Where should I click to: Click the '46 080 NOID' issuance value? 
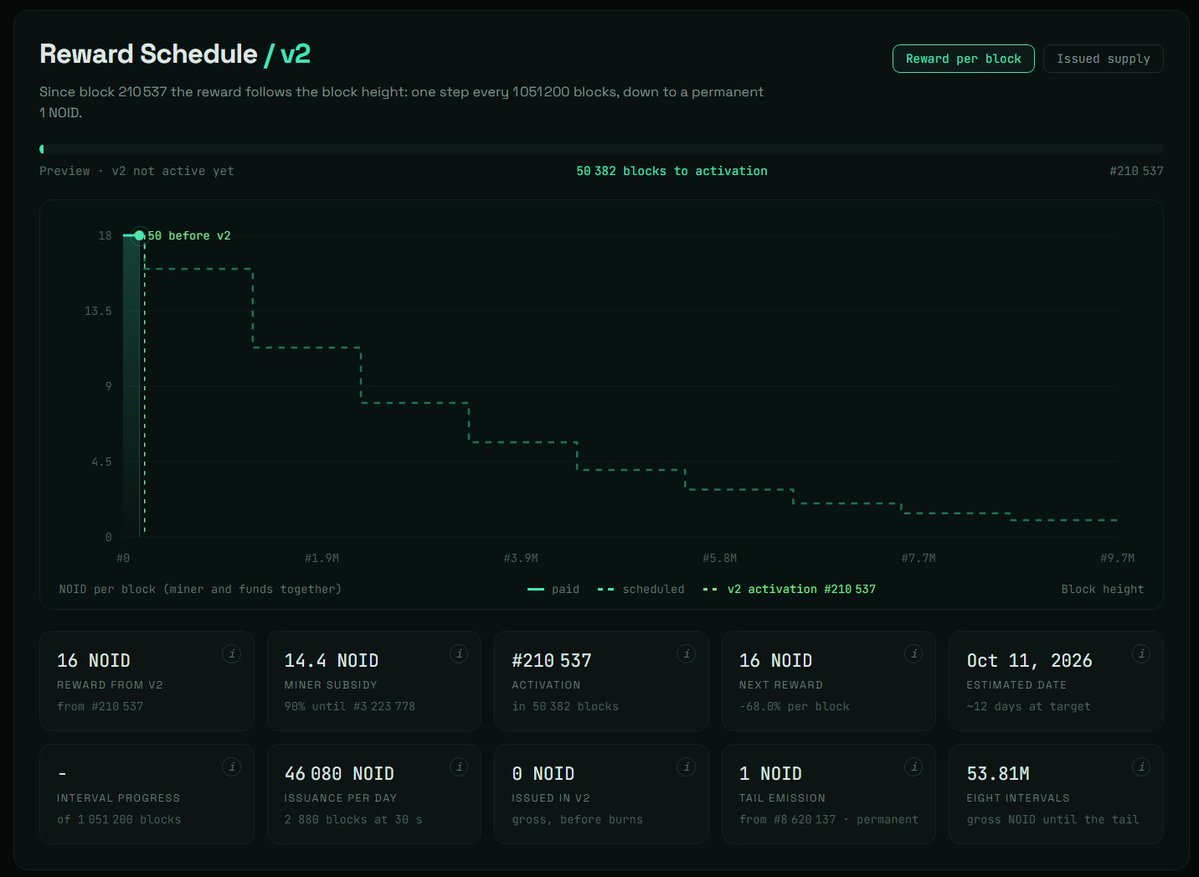(x=339, y=774)
